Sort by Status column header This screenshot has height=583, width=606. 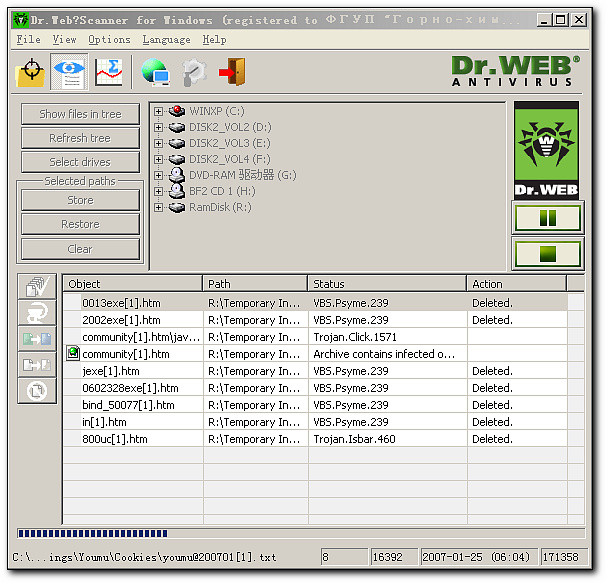click(387, 284)
